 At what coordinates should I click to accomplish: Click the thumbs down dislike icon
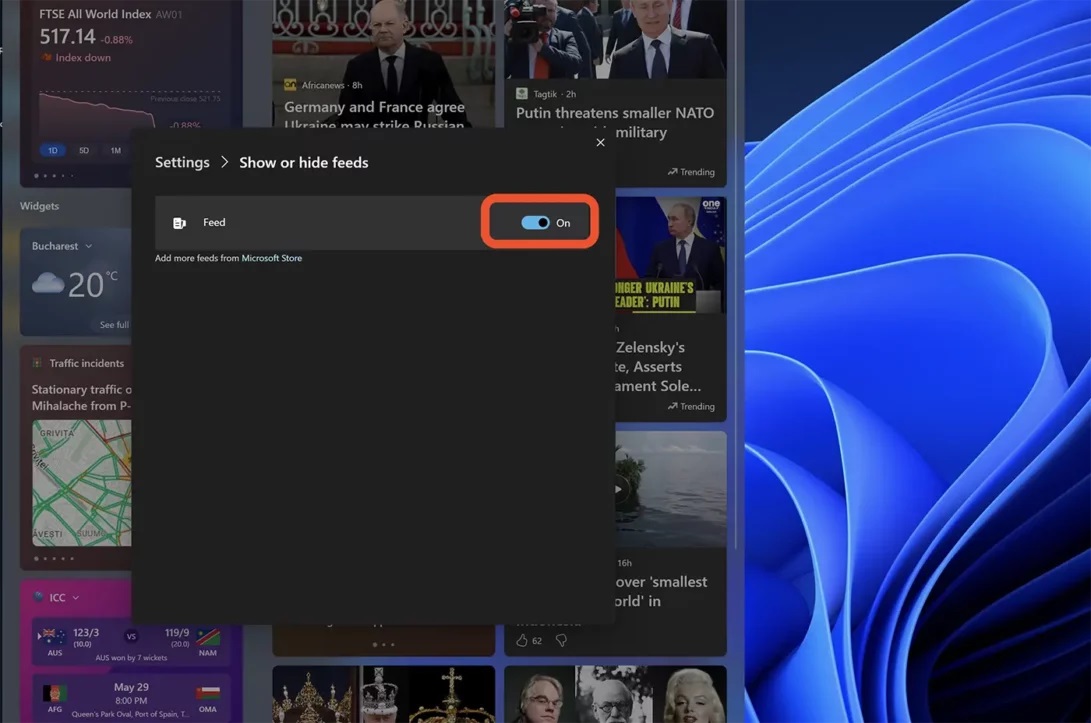[x=561, y=640]
